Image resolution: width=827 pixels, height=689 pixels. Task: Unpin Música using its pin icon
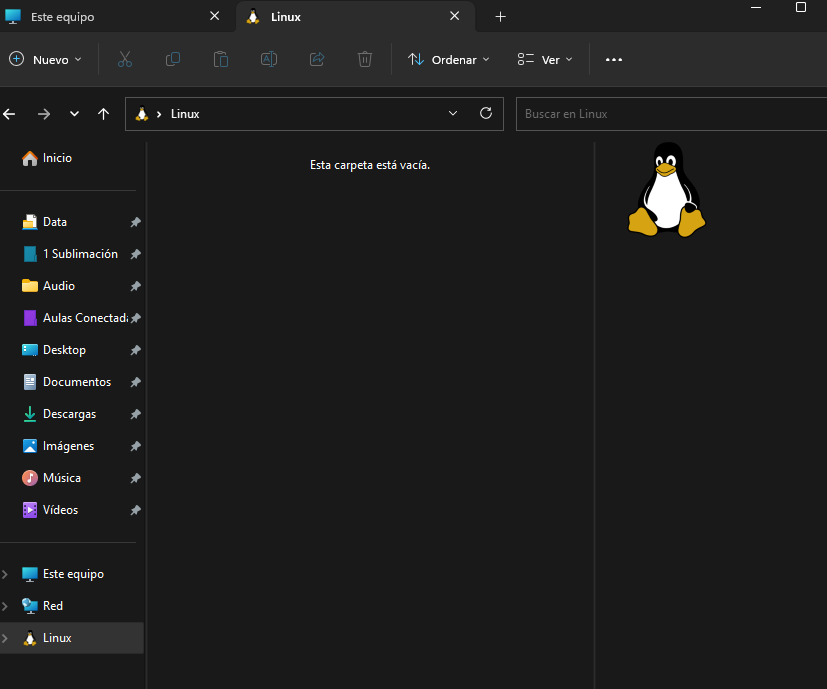[136, 478]
